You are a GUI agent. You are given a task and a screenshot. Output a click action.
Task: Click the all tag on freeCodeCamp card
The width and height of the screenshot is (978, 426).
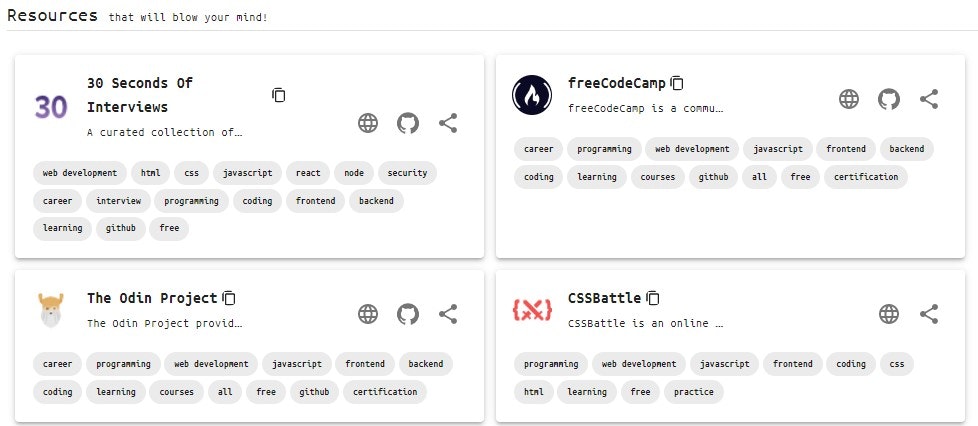(759, 177)
